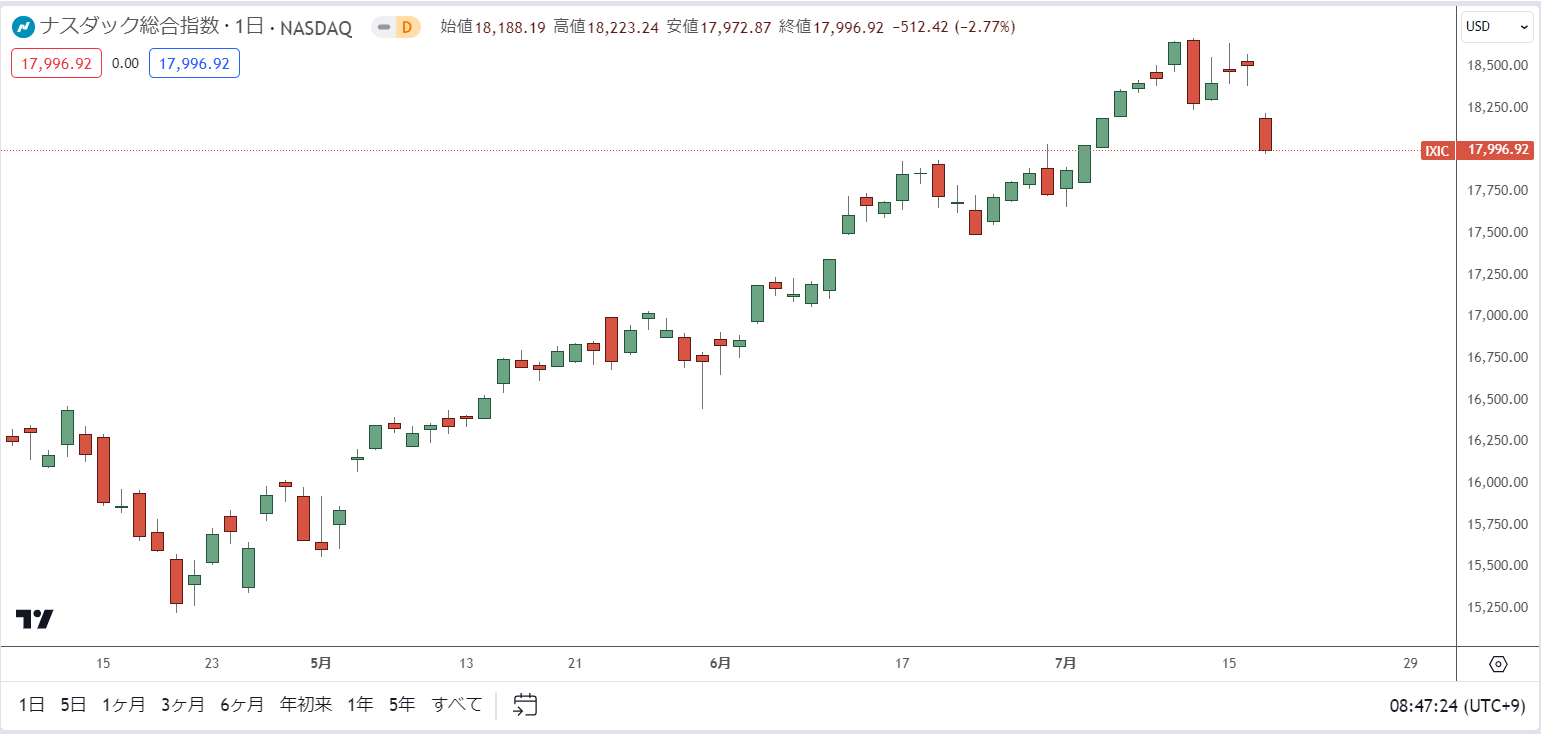Click the −512.42 (−2.77%) change text
Screen dimensions: 1541x734
point(952,27)
